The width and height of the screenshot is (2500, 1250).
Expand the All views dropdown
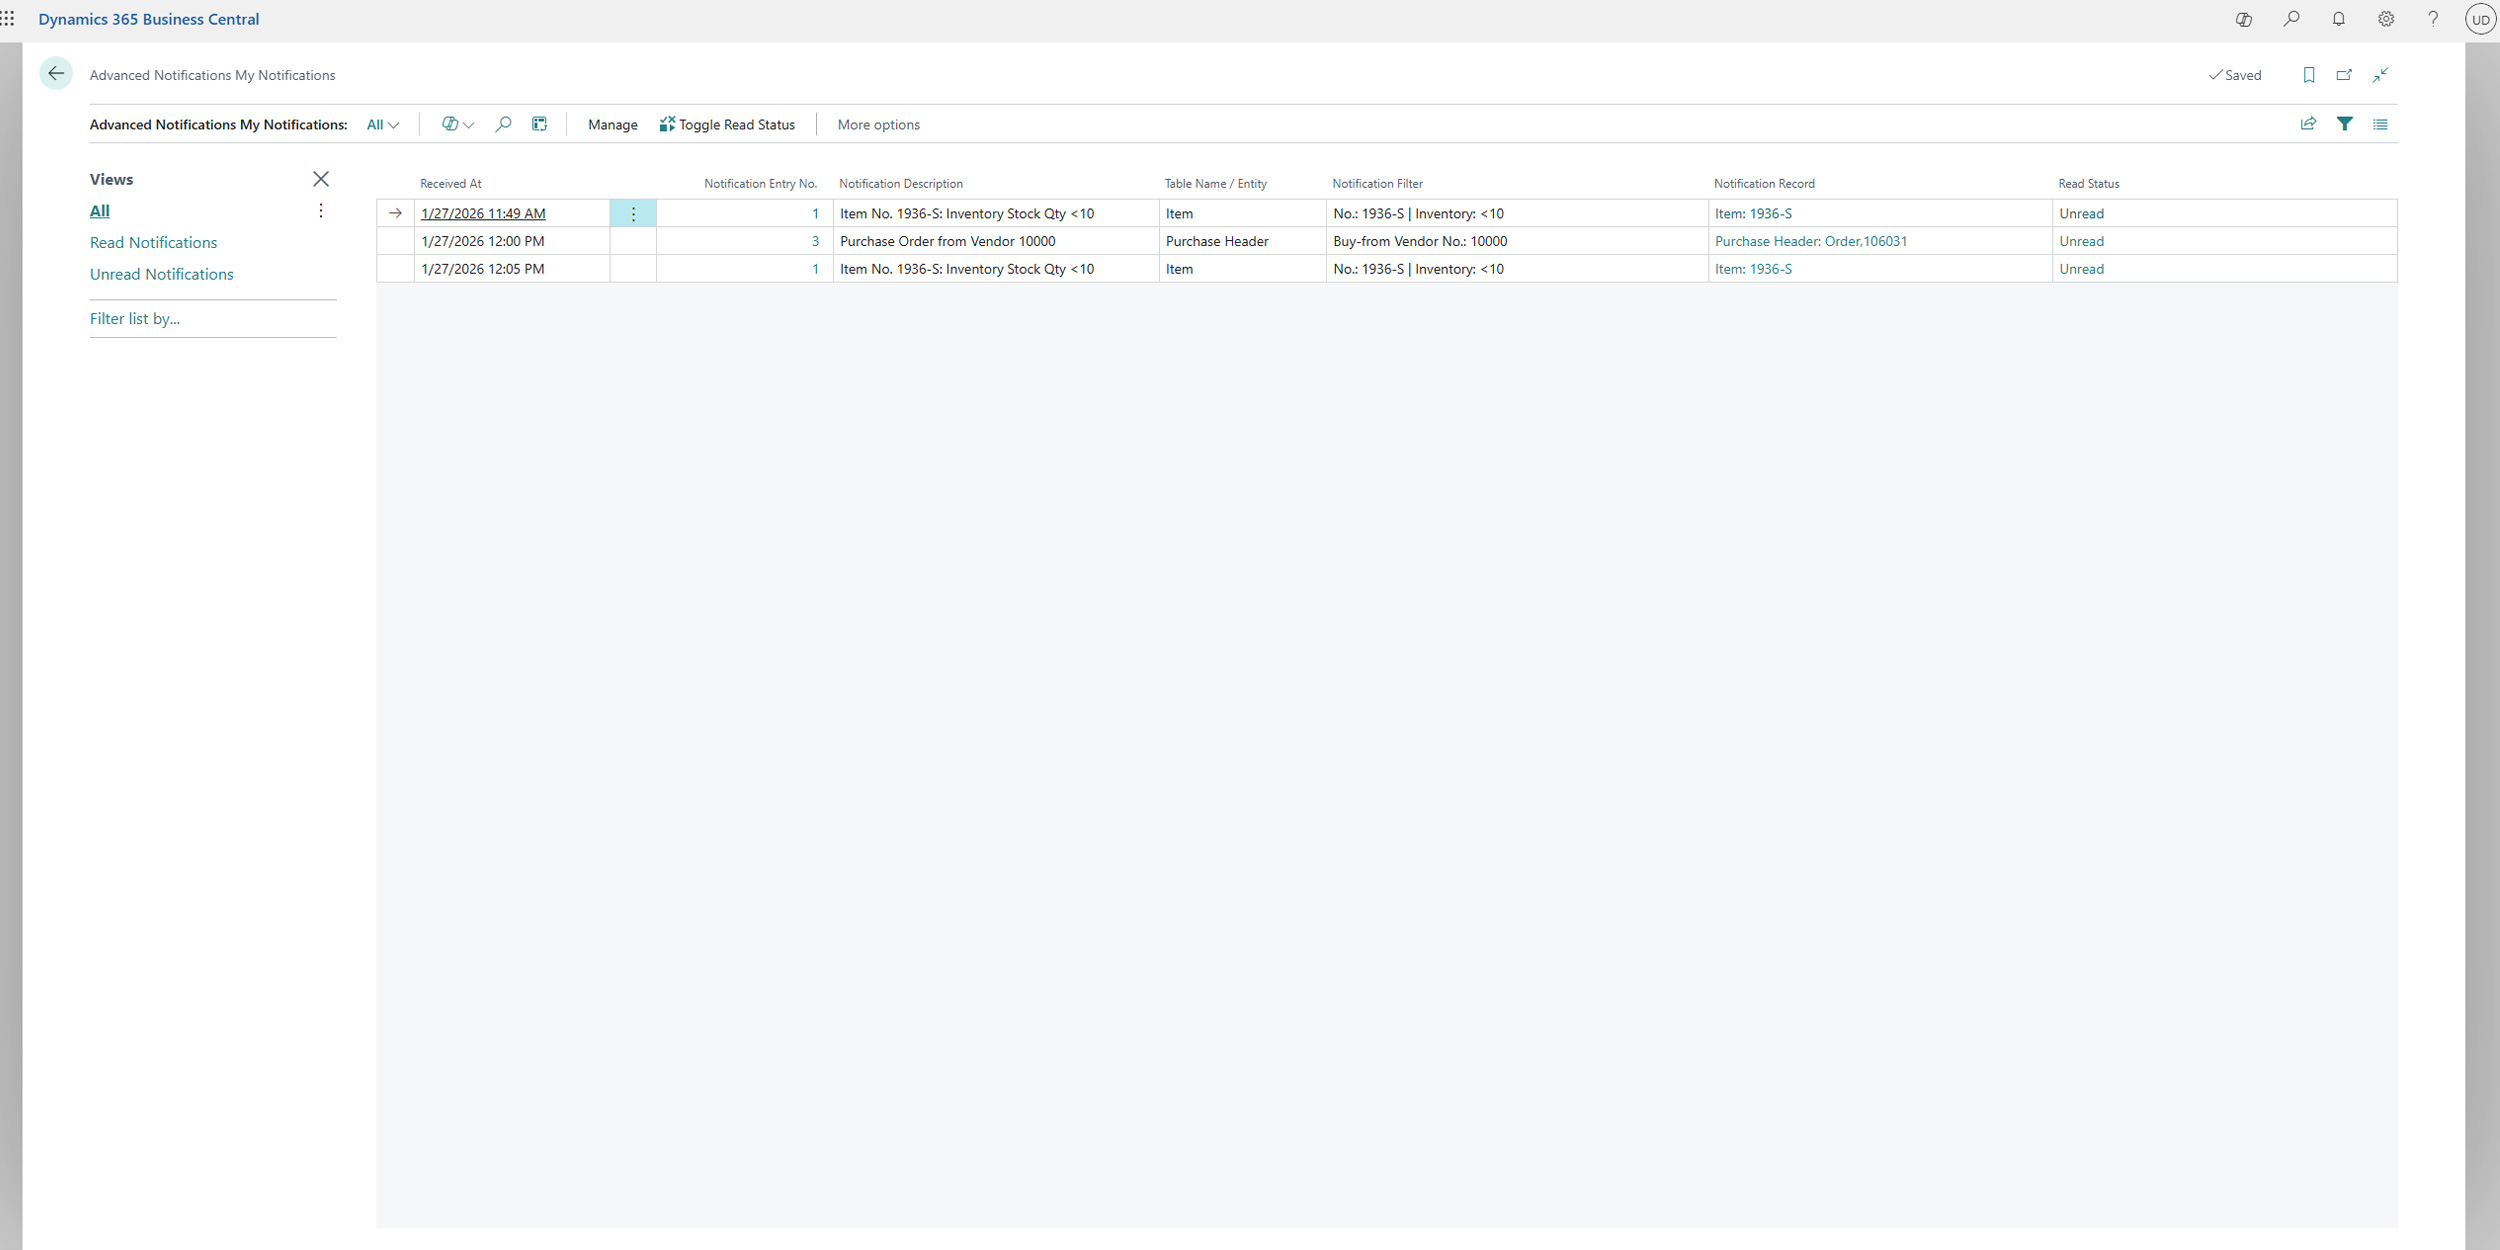point(382,124)
